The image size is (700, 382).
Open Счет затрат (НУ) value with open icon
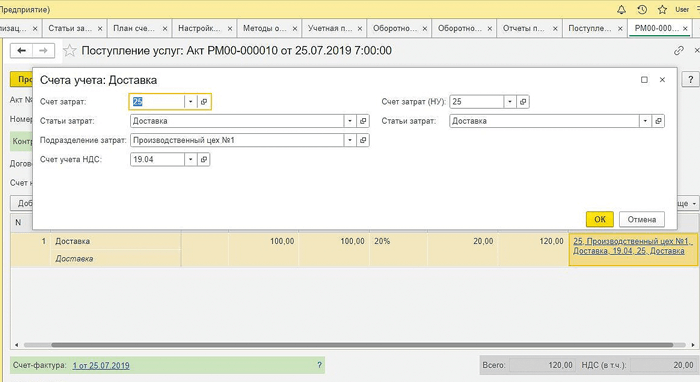[x=523, y=102]
